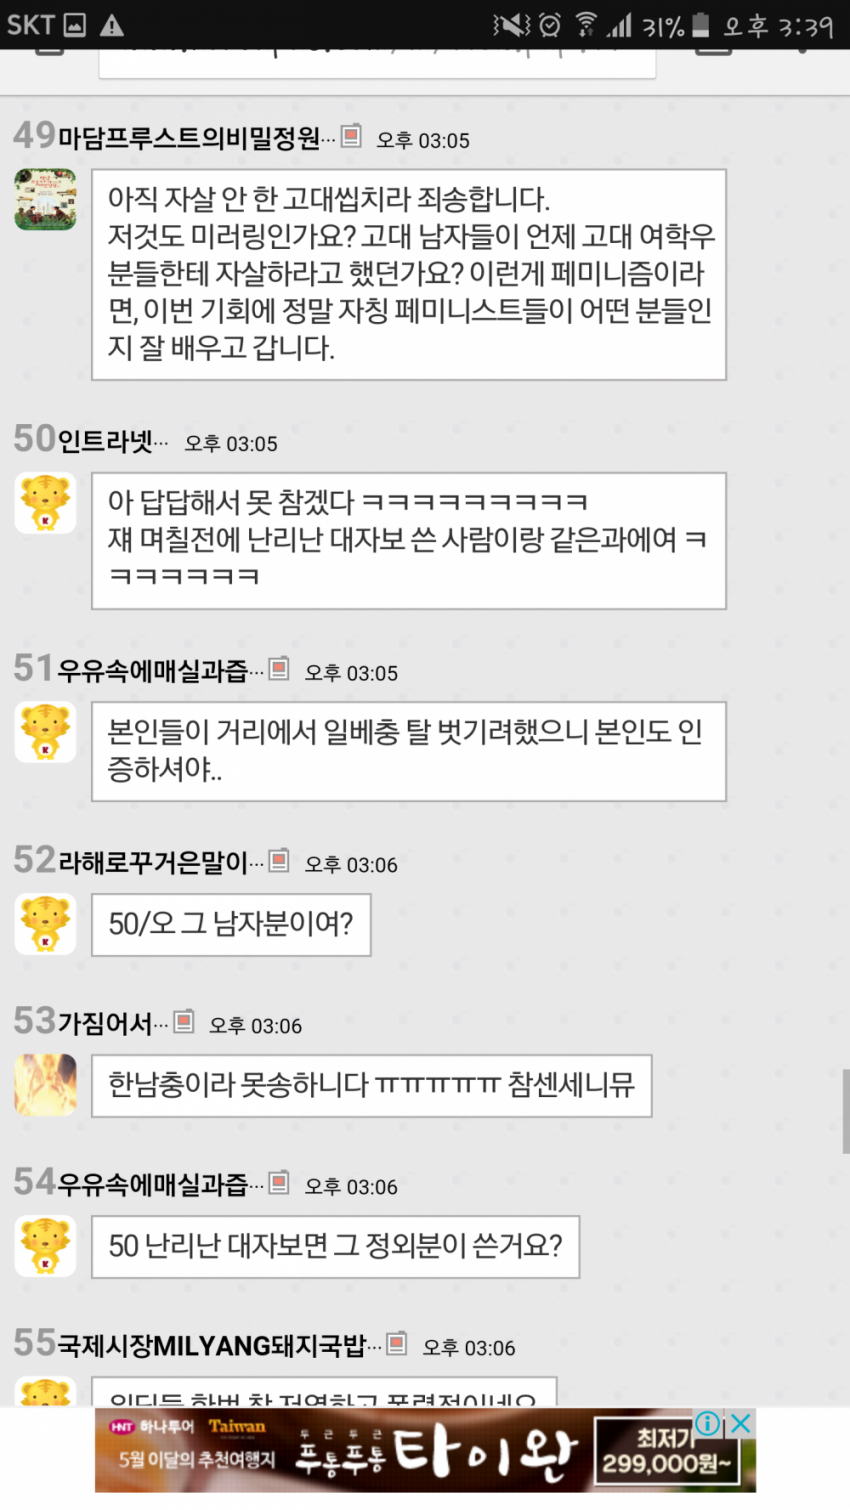Tap the memo icon beside comment 52 username
850x1510 pixels.
279,859
